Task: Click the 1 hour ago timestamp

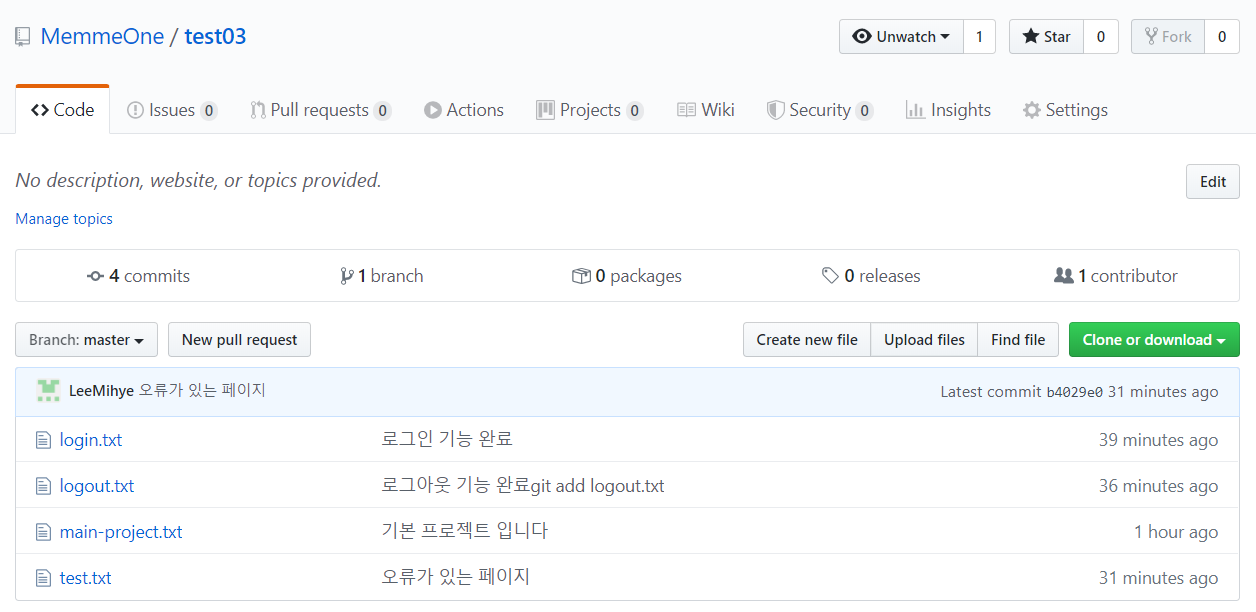Action: click(1176, 532)
